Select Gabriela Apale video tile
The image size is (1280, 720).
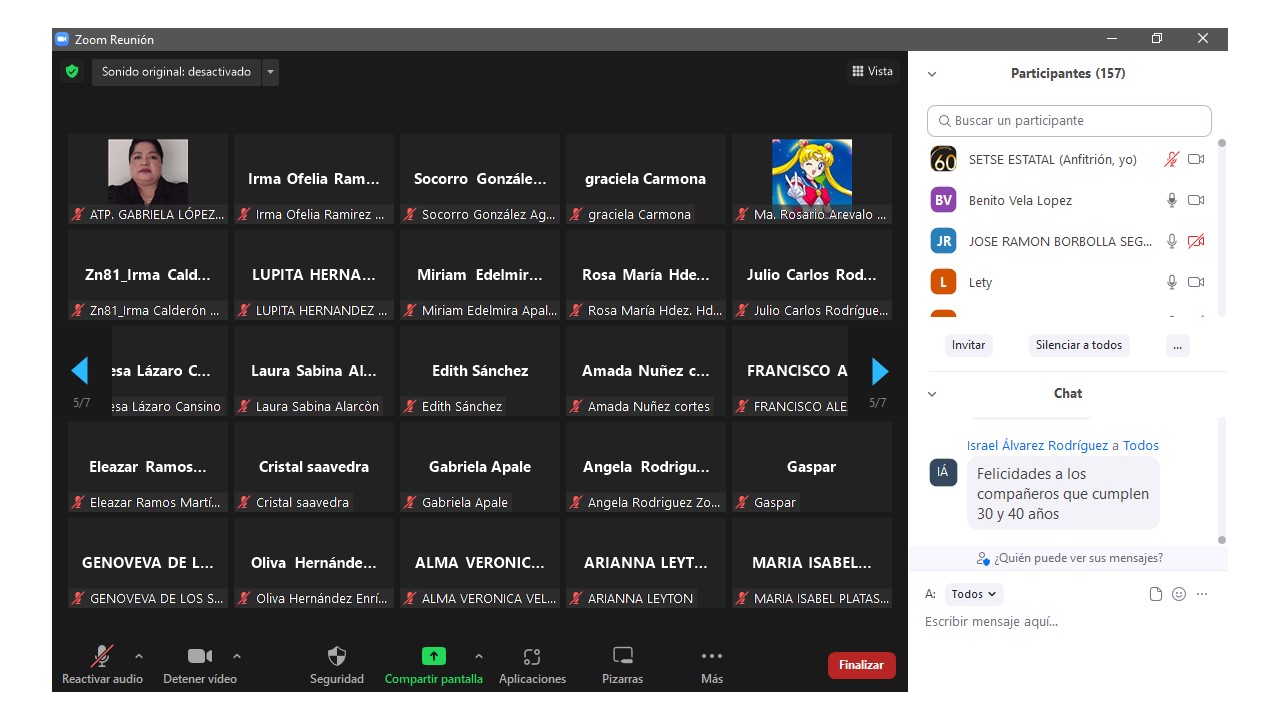(x=480, y=468)
